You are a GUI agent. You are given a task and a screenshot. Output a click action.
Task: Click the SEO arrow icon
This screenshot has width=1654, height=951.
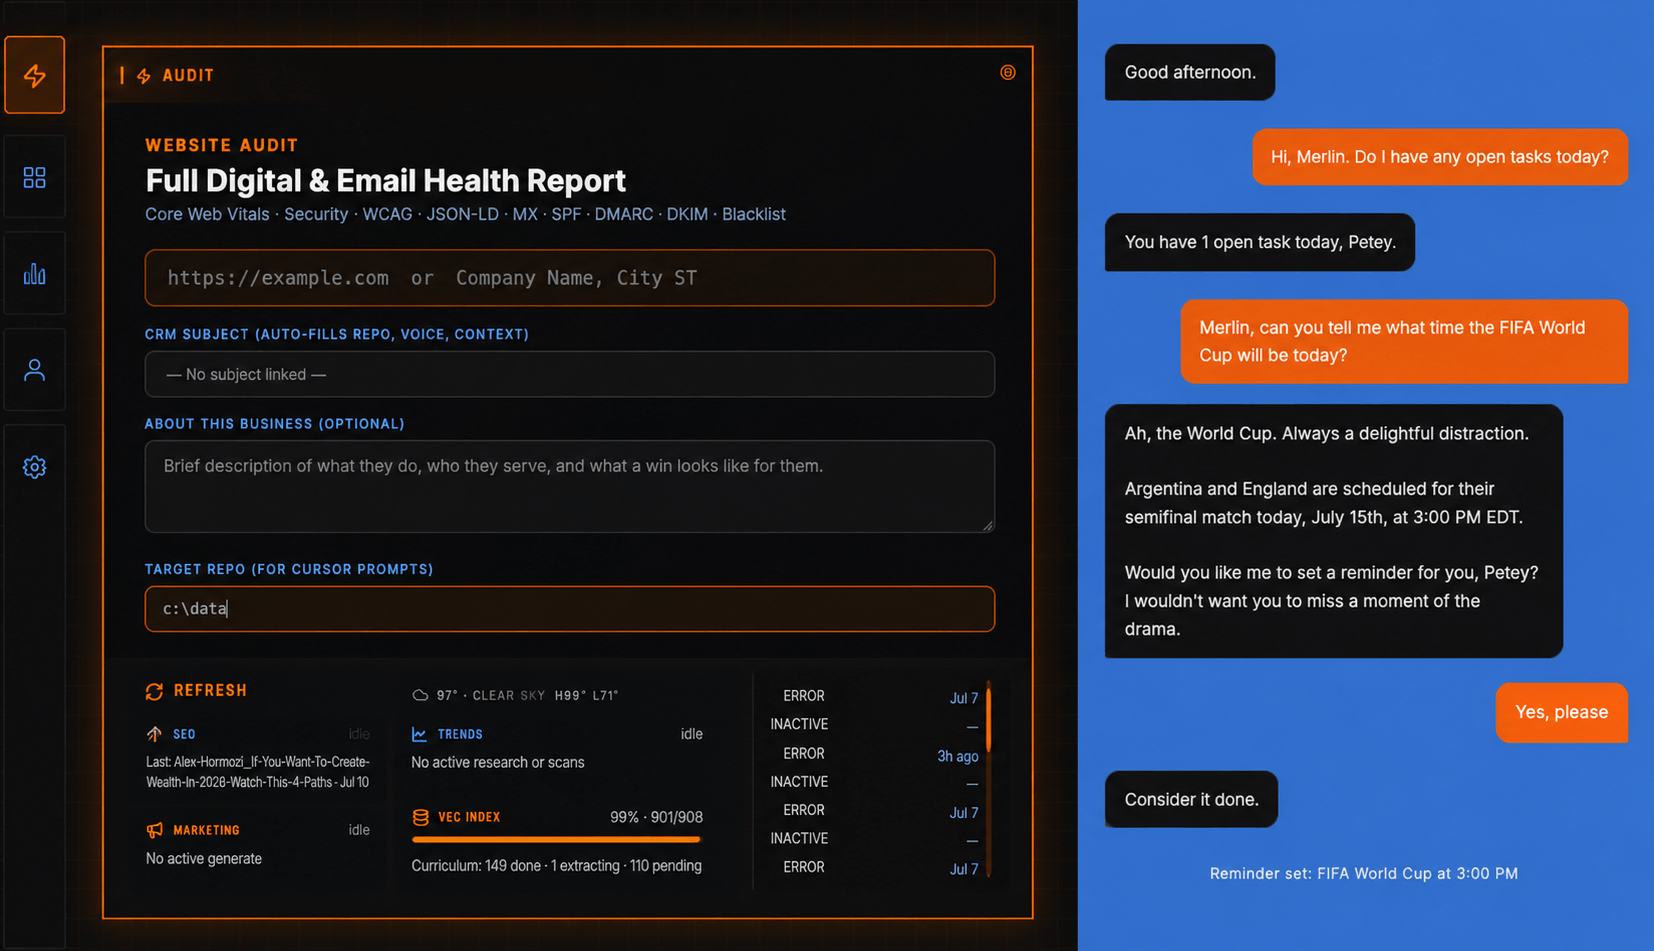pyautogui.click(x=154, y=734)
